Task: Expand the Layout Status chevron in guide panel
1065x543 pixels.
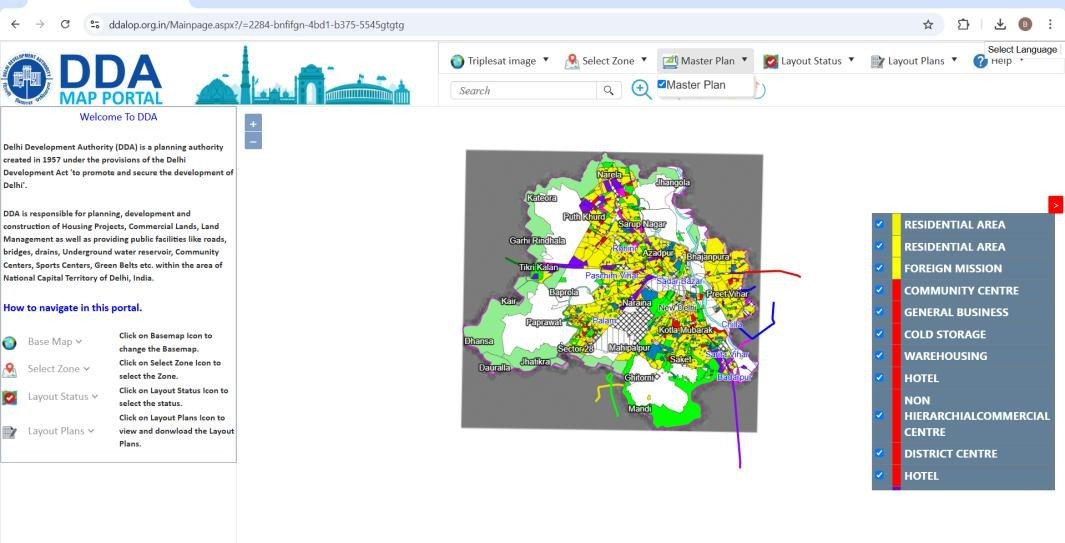Action: coord(94,396)
